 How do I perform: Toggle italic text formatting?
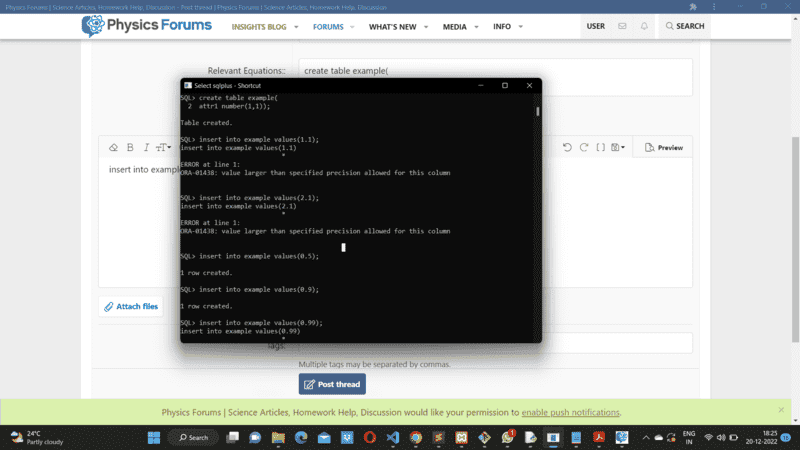[146, 147]
